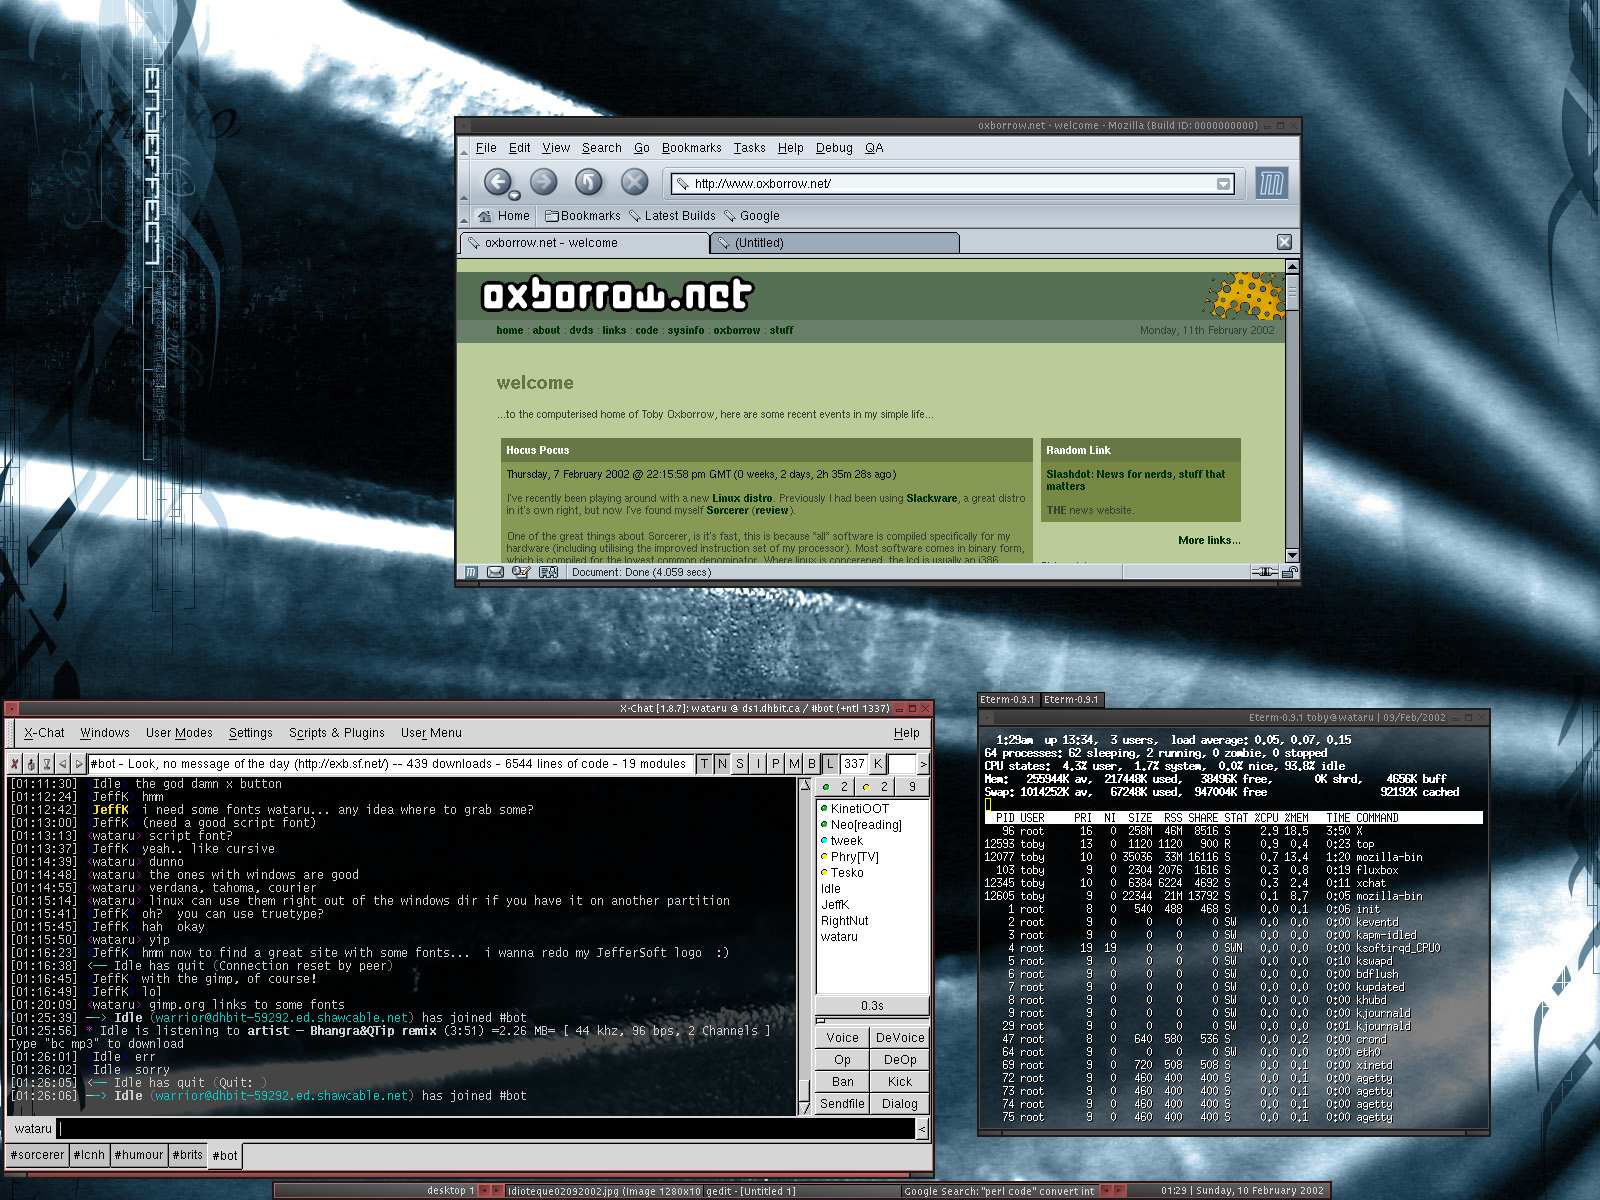
Task: Open Mail from Mozilla status bar
Action: point(495,572)
